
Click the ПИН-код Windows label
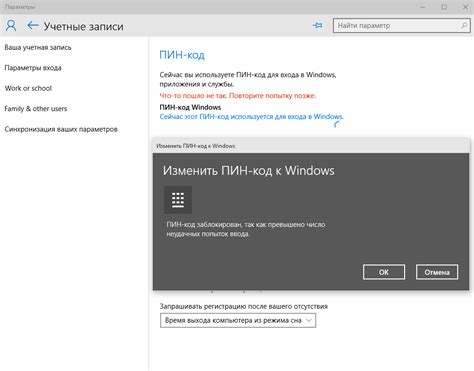(190, 107)
